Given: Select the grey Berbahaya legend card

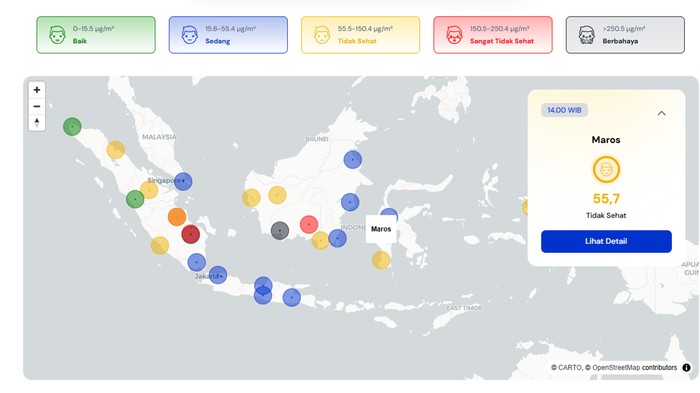Looking at the screenshot, I should (625, 35).
